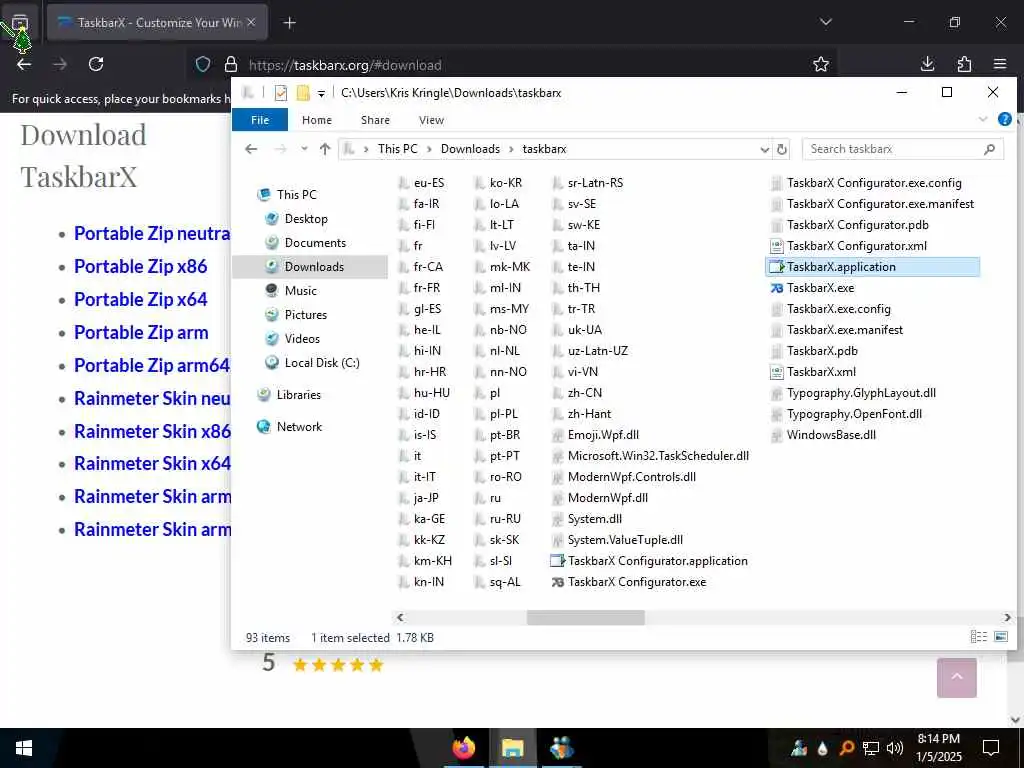This screenshot has height=768, width=1024.
Task: Click Portable Zip x86 download link
Action: [x=140, y=266]
